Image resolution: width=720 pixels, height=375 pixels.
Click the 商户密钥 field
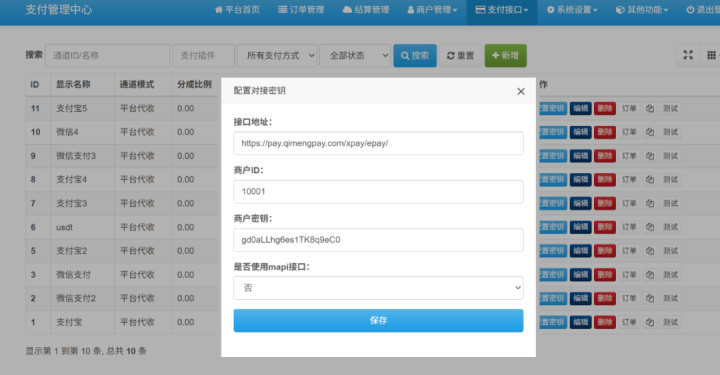pos(378,240)
